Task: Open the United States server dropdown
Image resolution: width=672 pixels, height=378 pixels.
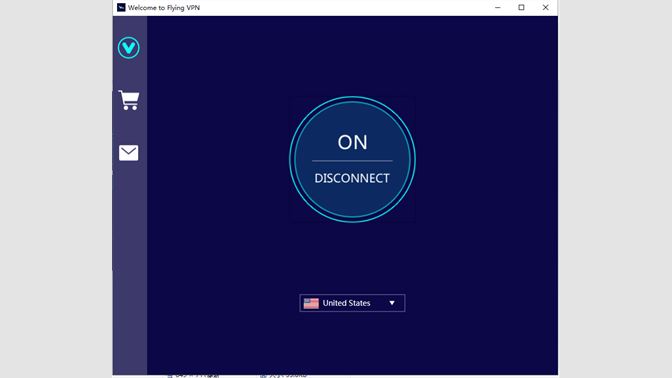Action: coord(352,303)
